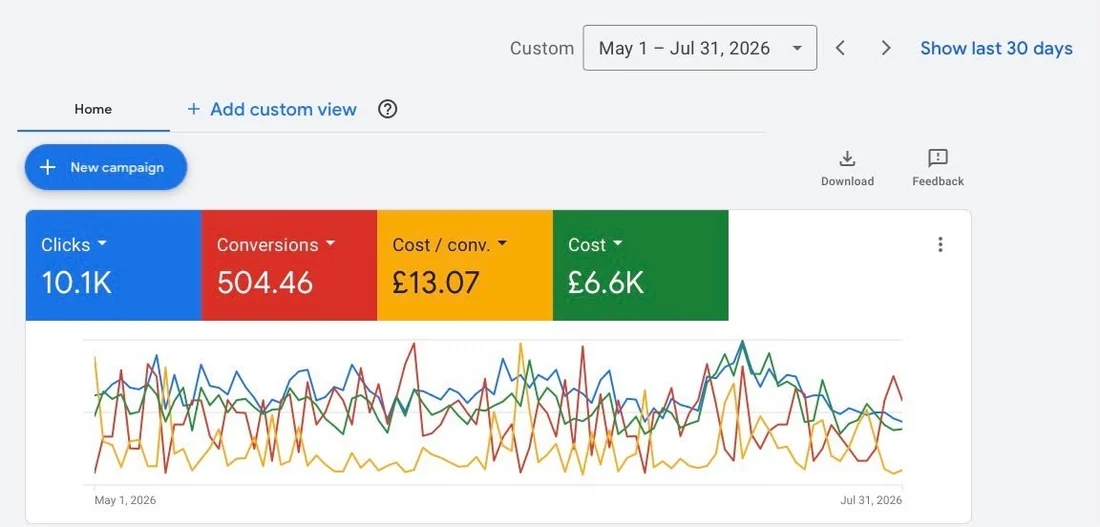Click the Jul 31, 2026 axis label

point(871,500)
